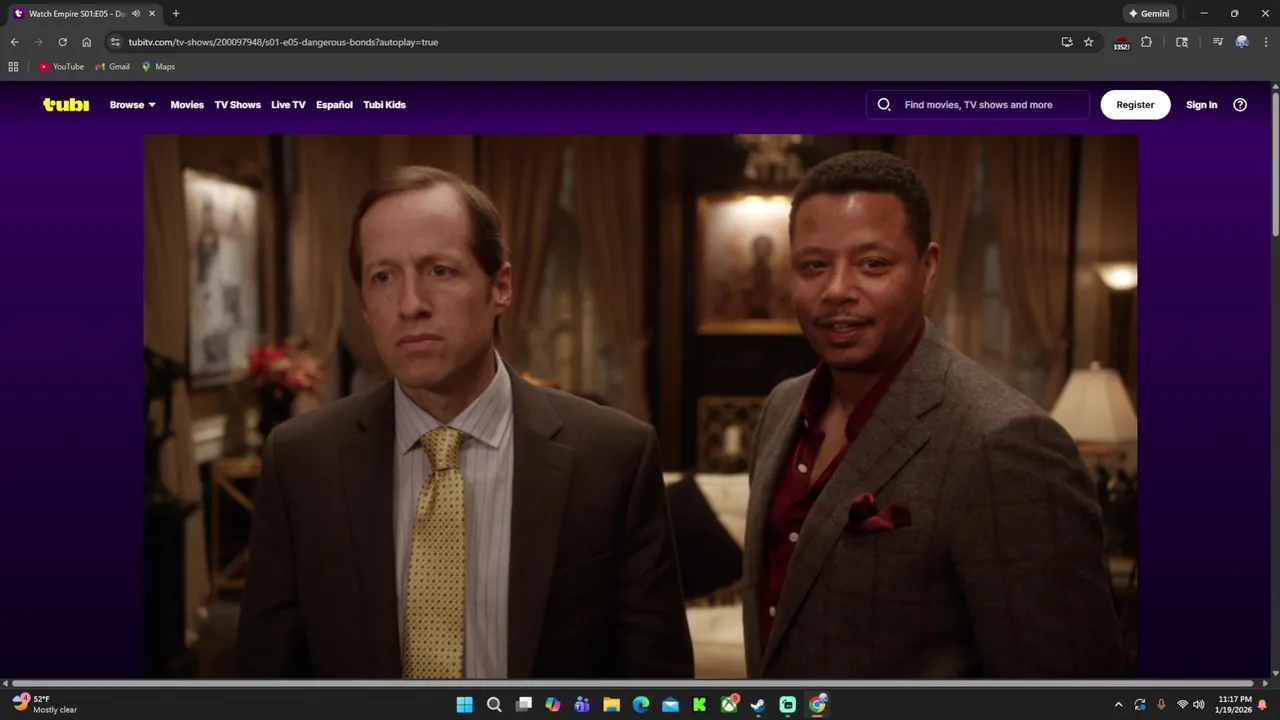Open the taskbar clock showing 11:17 PM
This screenshot has height=720, width=1280.
tap(1234, 705)
